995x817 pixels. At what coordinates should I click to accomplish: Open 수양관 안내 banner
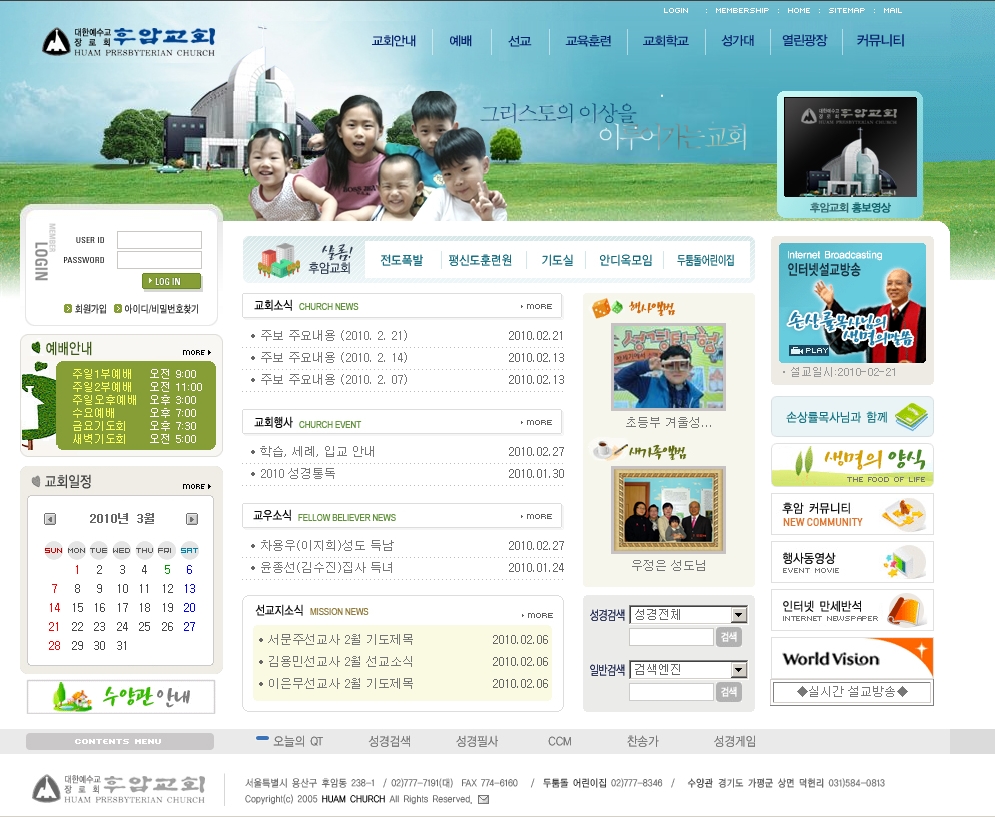click(121, 696)
